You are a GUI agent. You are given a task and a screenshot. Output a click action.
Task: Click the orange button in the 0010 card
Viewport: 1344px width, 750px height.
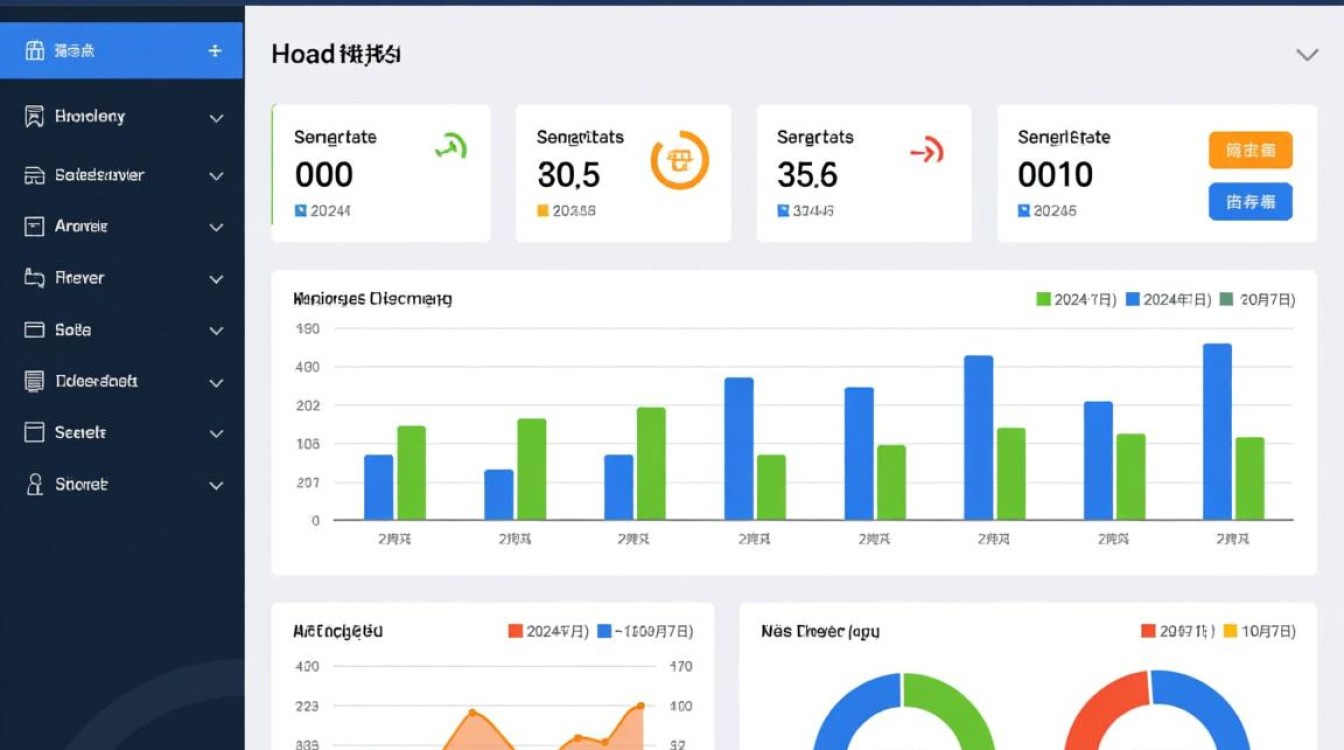1250,150
